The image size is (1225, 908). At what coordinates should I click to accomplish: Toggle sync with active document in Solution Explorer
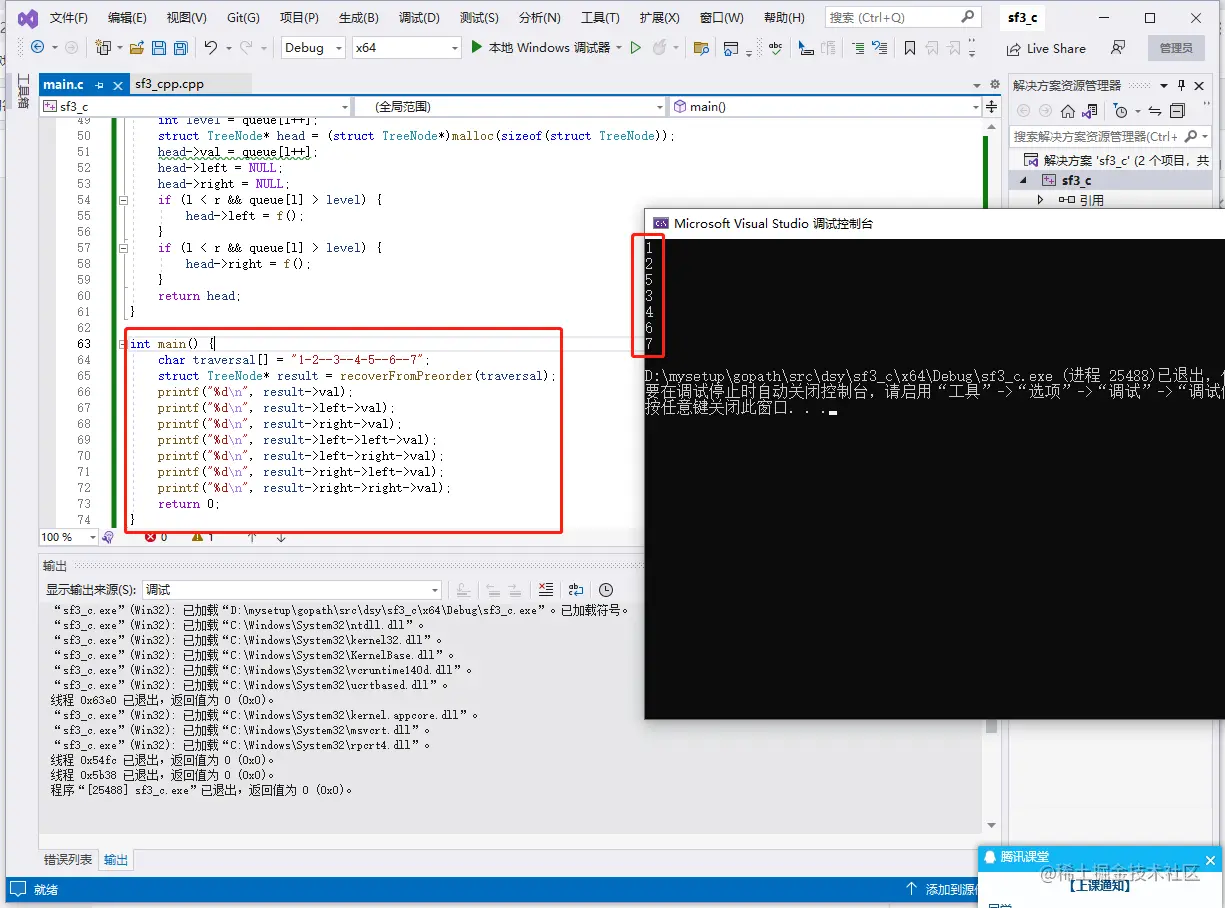1155,111
